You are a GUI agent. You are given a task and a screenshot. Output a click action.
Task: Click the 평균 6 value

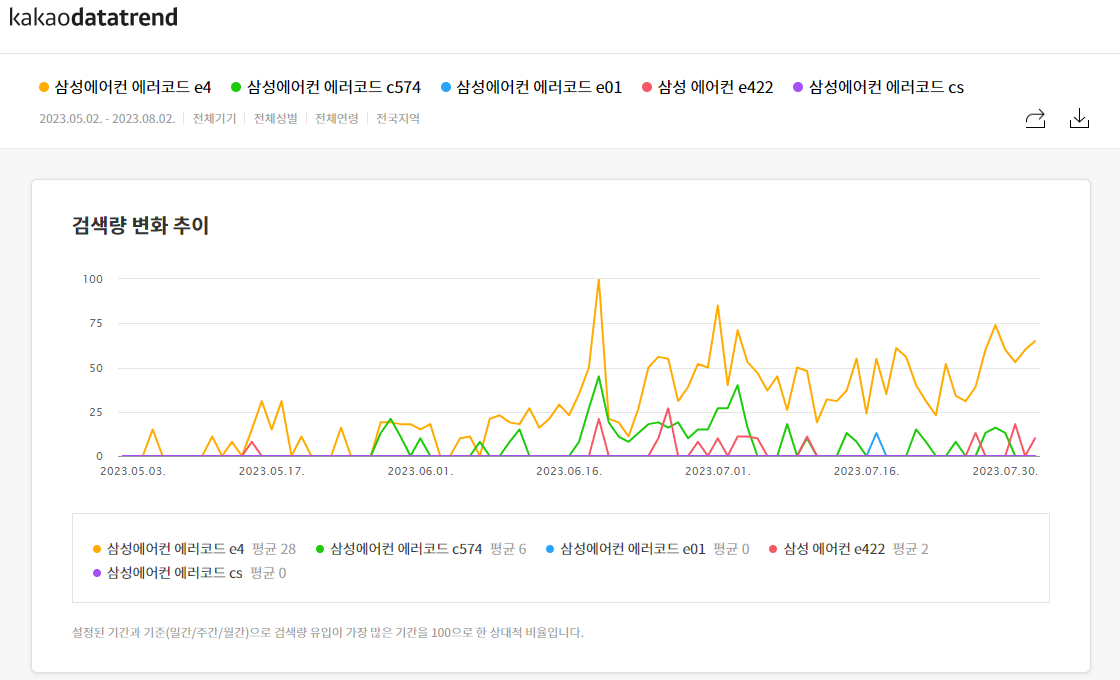509,549
